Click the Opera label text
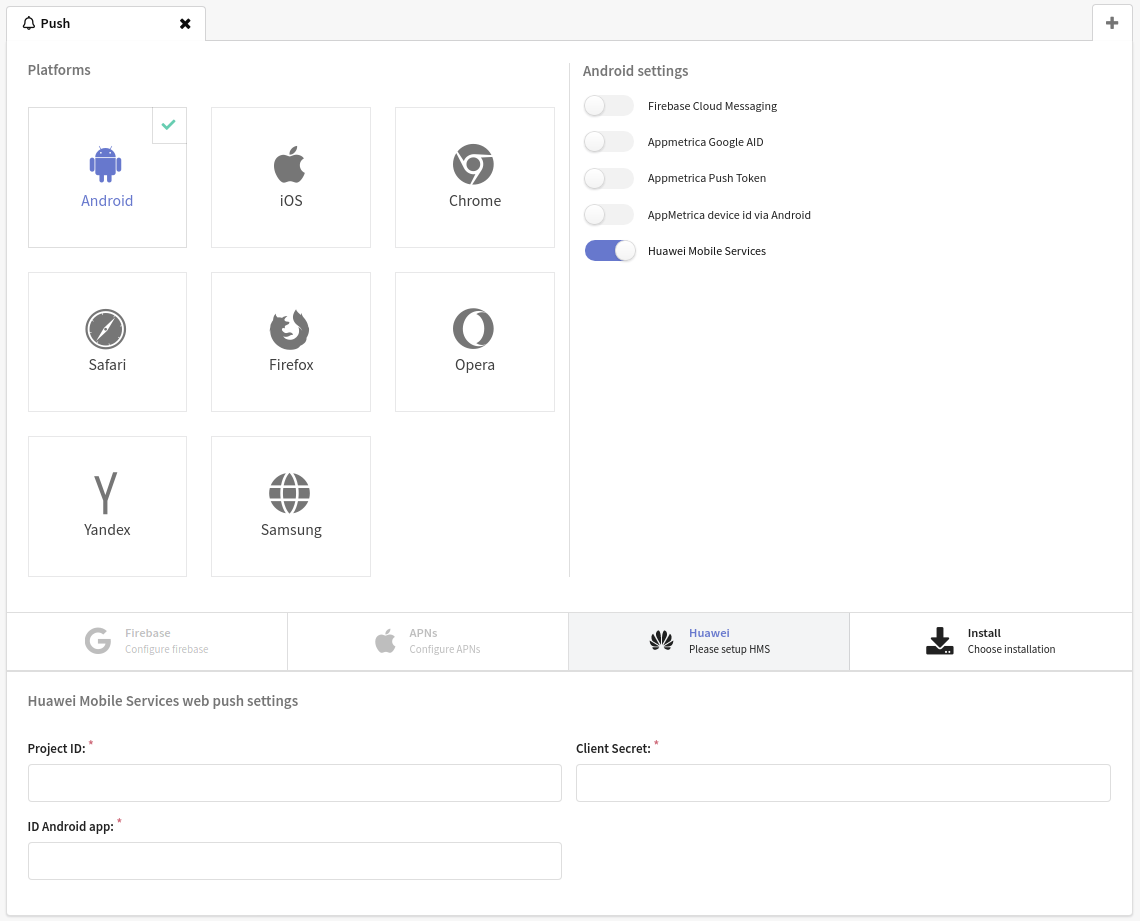The width and height of the screenshot is (1140, 921). (475, 365)
